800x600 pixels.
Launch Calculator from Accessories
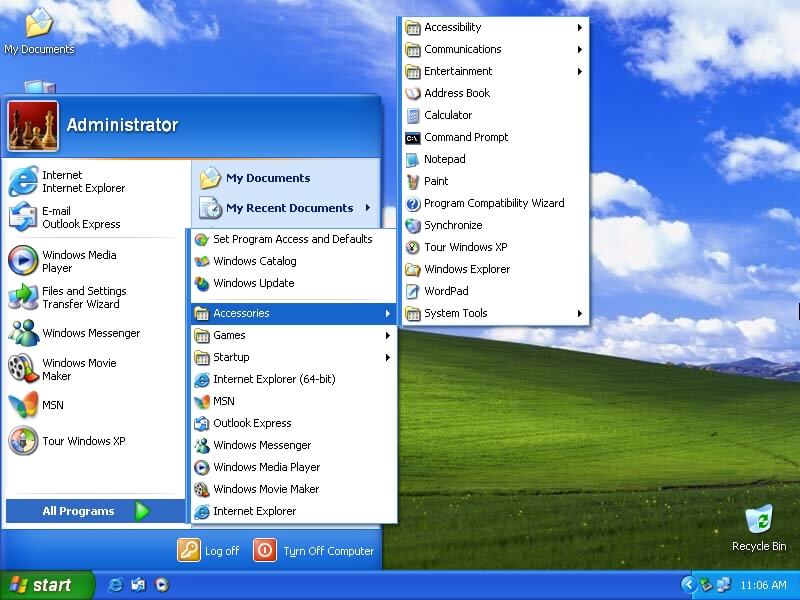click(447, 115)
